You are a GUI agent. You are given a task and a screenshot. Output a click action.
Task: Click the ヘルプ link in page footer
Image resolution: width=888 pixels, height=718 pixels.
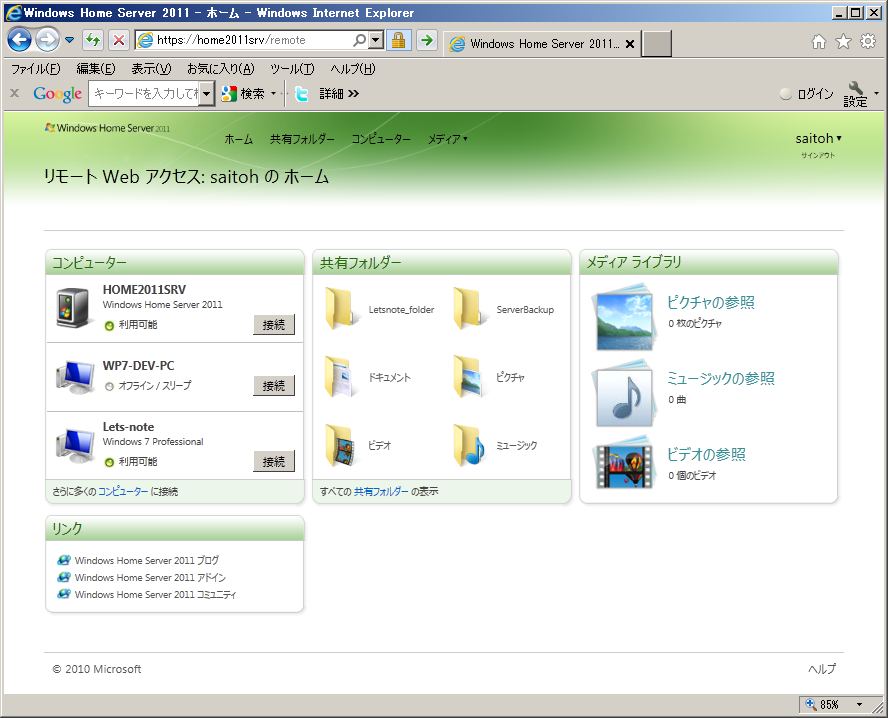pyautogui.click(x=821, y=669)
